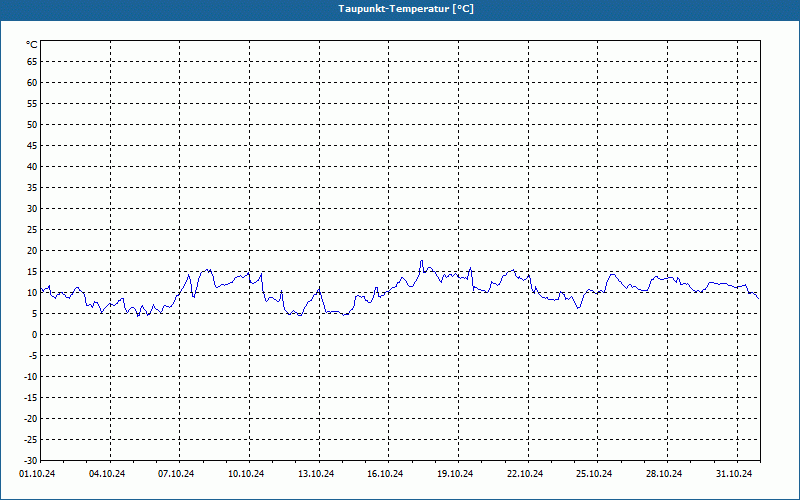Click the 04.10.24 date label
800x500 pixels.
(107, 474)
